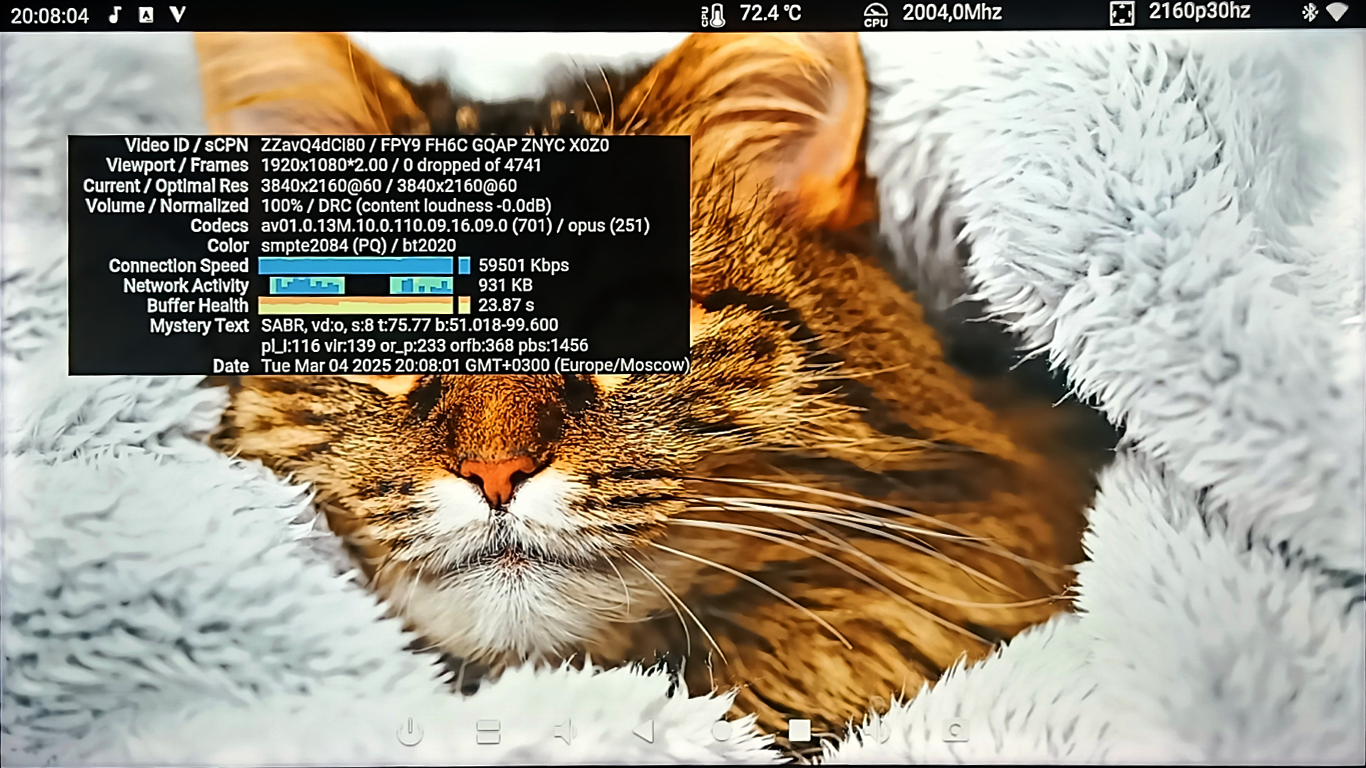
Task: Click the 'Current / Optimal Res' label
Action: (x=166, y=185)
